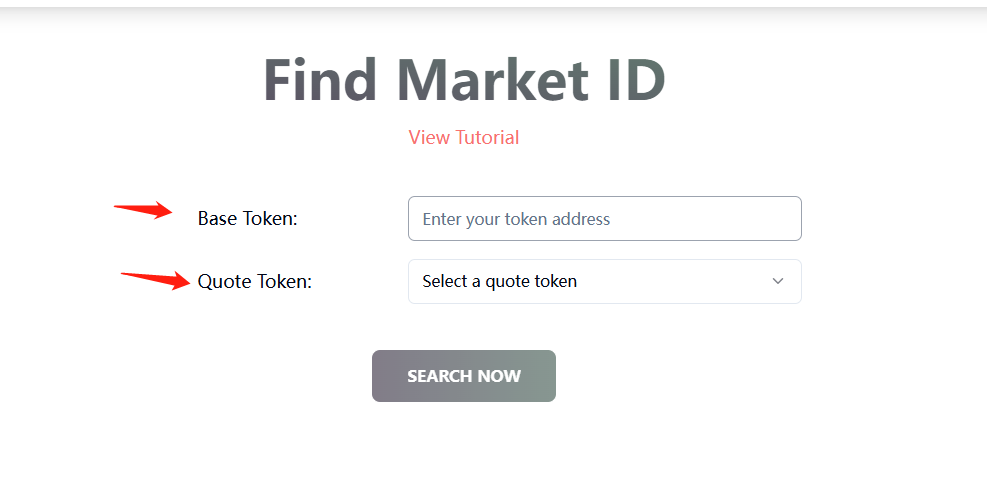Screen dimensions: 987x492
Task: Click the Base Token label
Action: click(x=247, y=219)
